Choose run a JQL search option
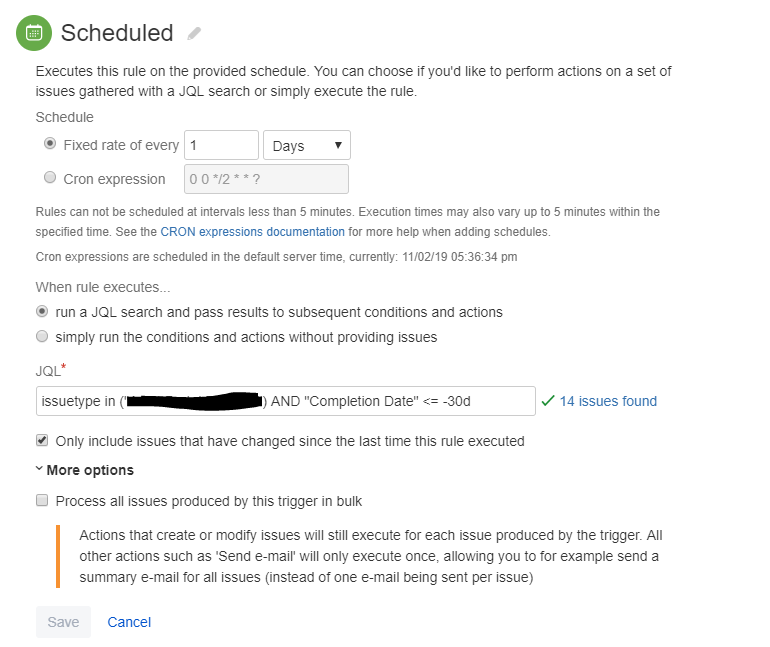The image size is (770, 647). click(42, 311)
